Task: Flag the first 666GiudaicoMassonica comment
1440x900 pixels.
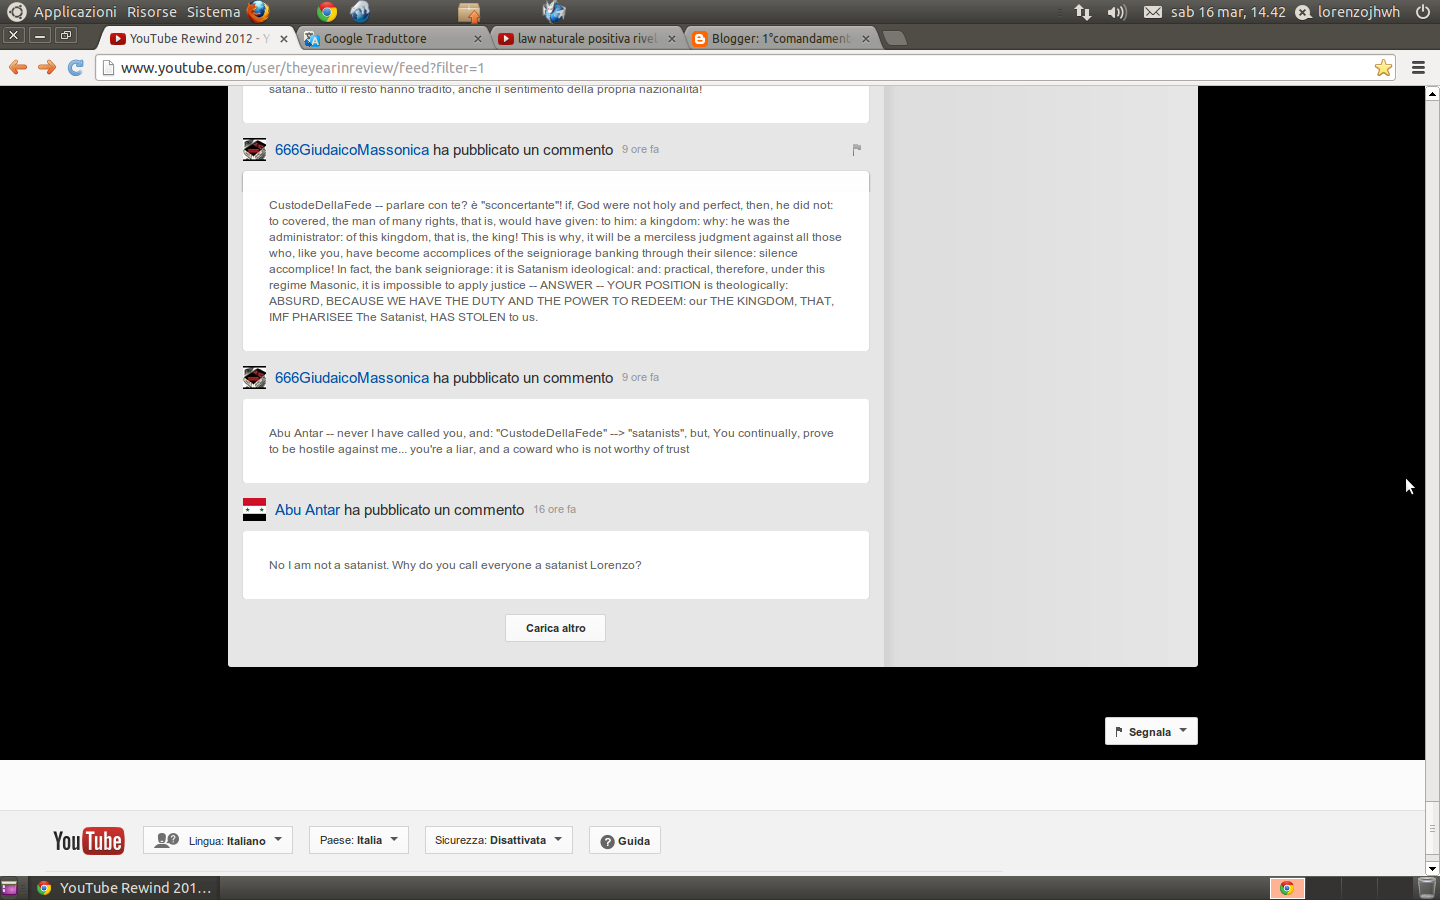Action: click(x=856, y=150)
